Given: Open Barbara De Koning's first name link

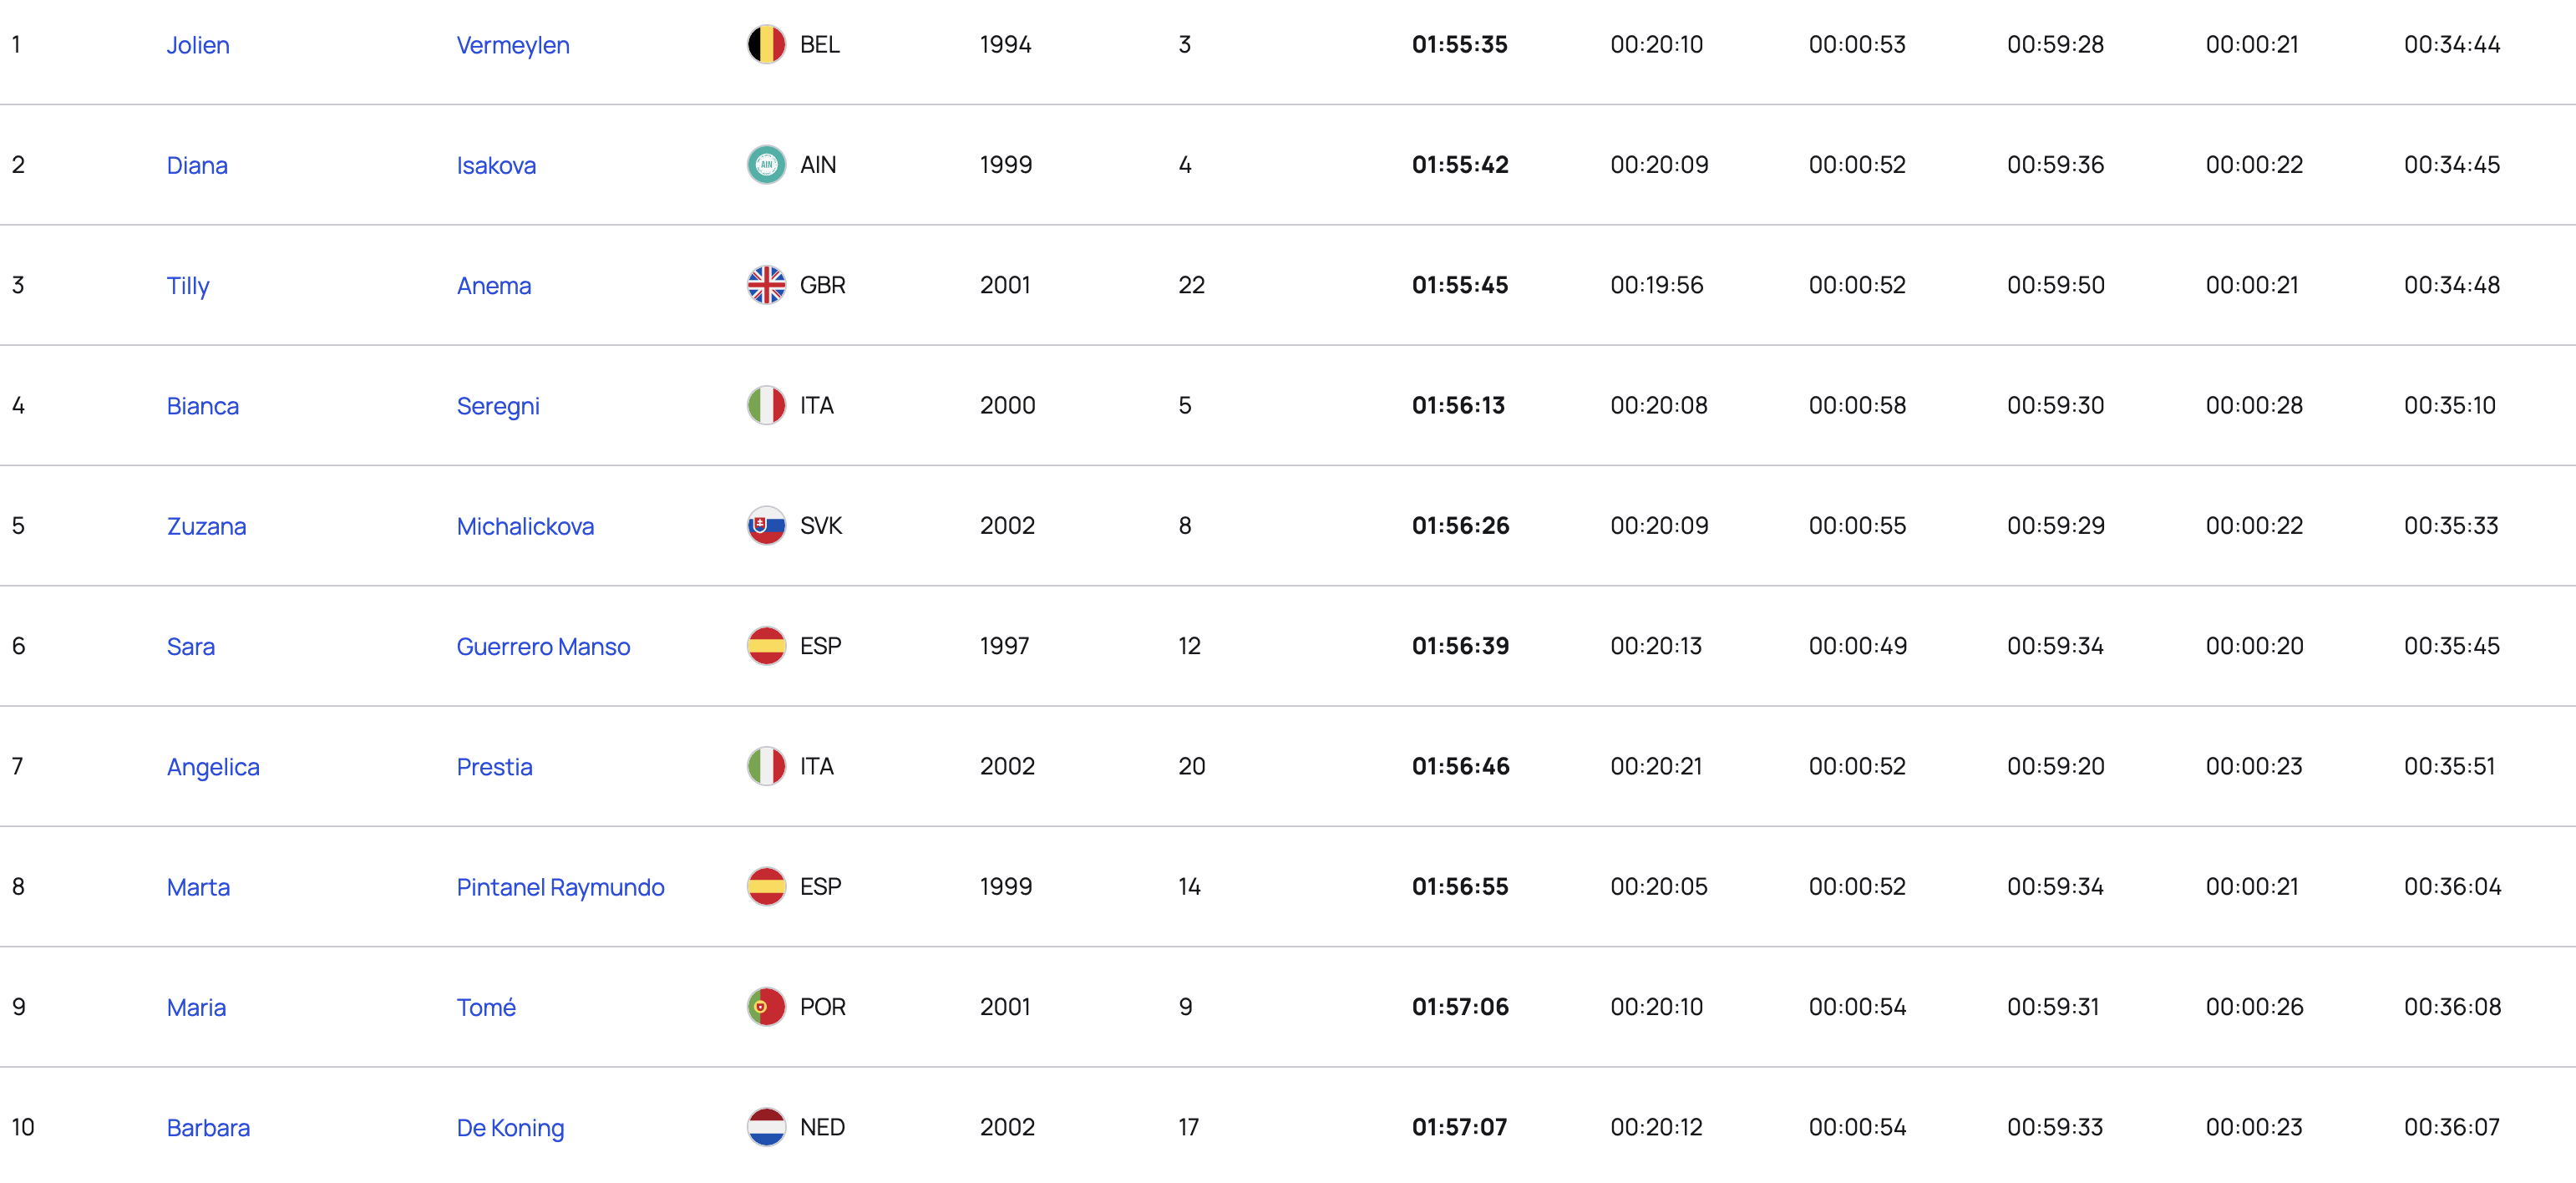Looking at the screenshot, I should click(x=208, y=1127).
